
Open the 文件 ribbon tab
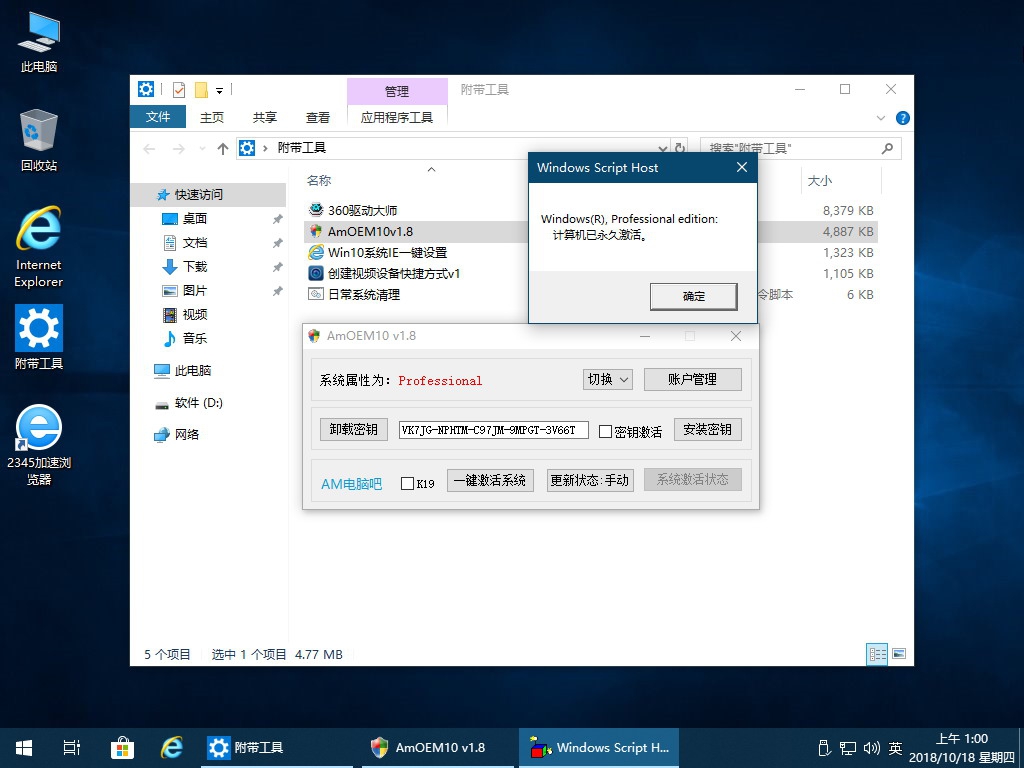click(158, 117)
